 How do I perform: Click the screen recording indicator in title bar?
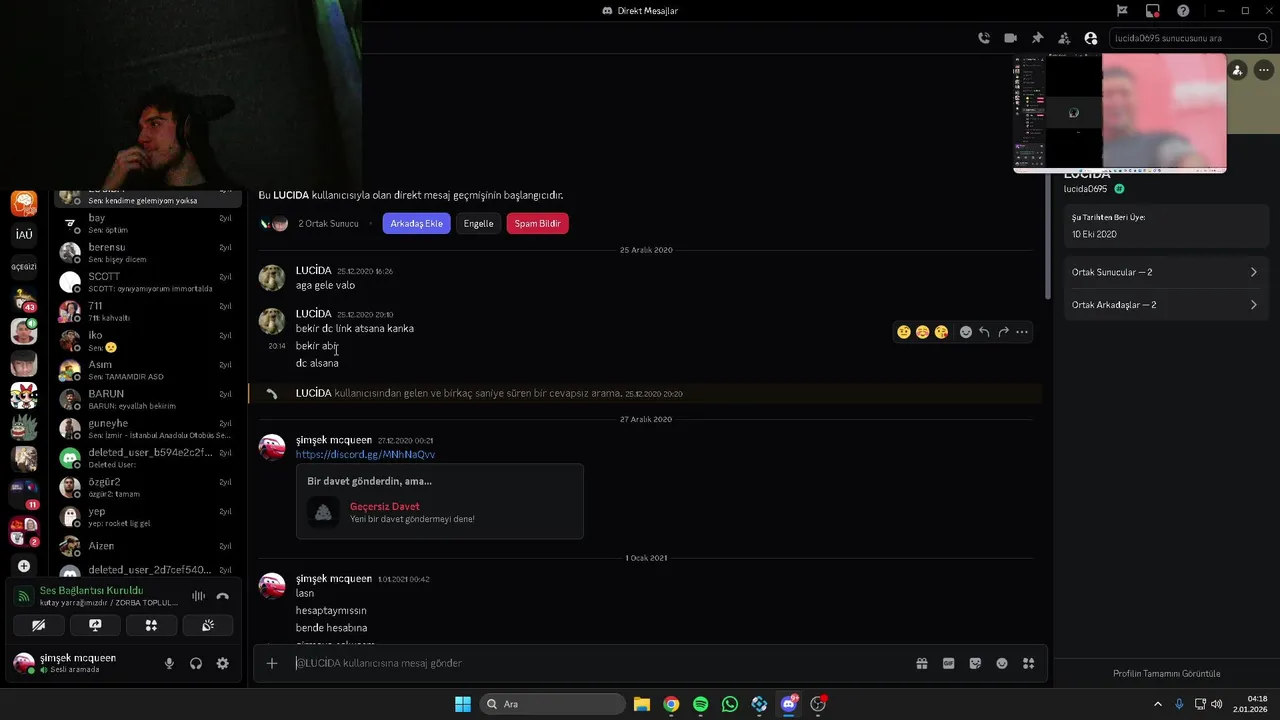[x=1153, y=11]
